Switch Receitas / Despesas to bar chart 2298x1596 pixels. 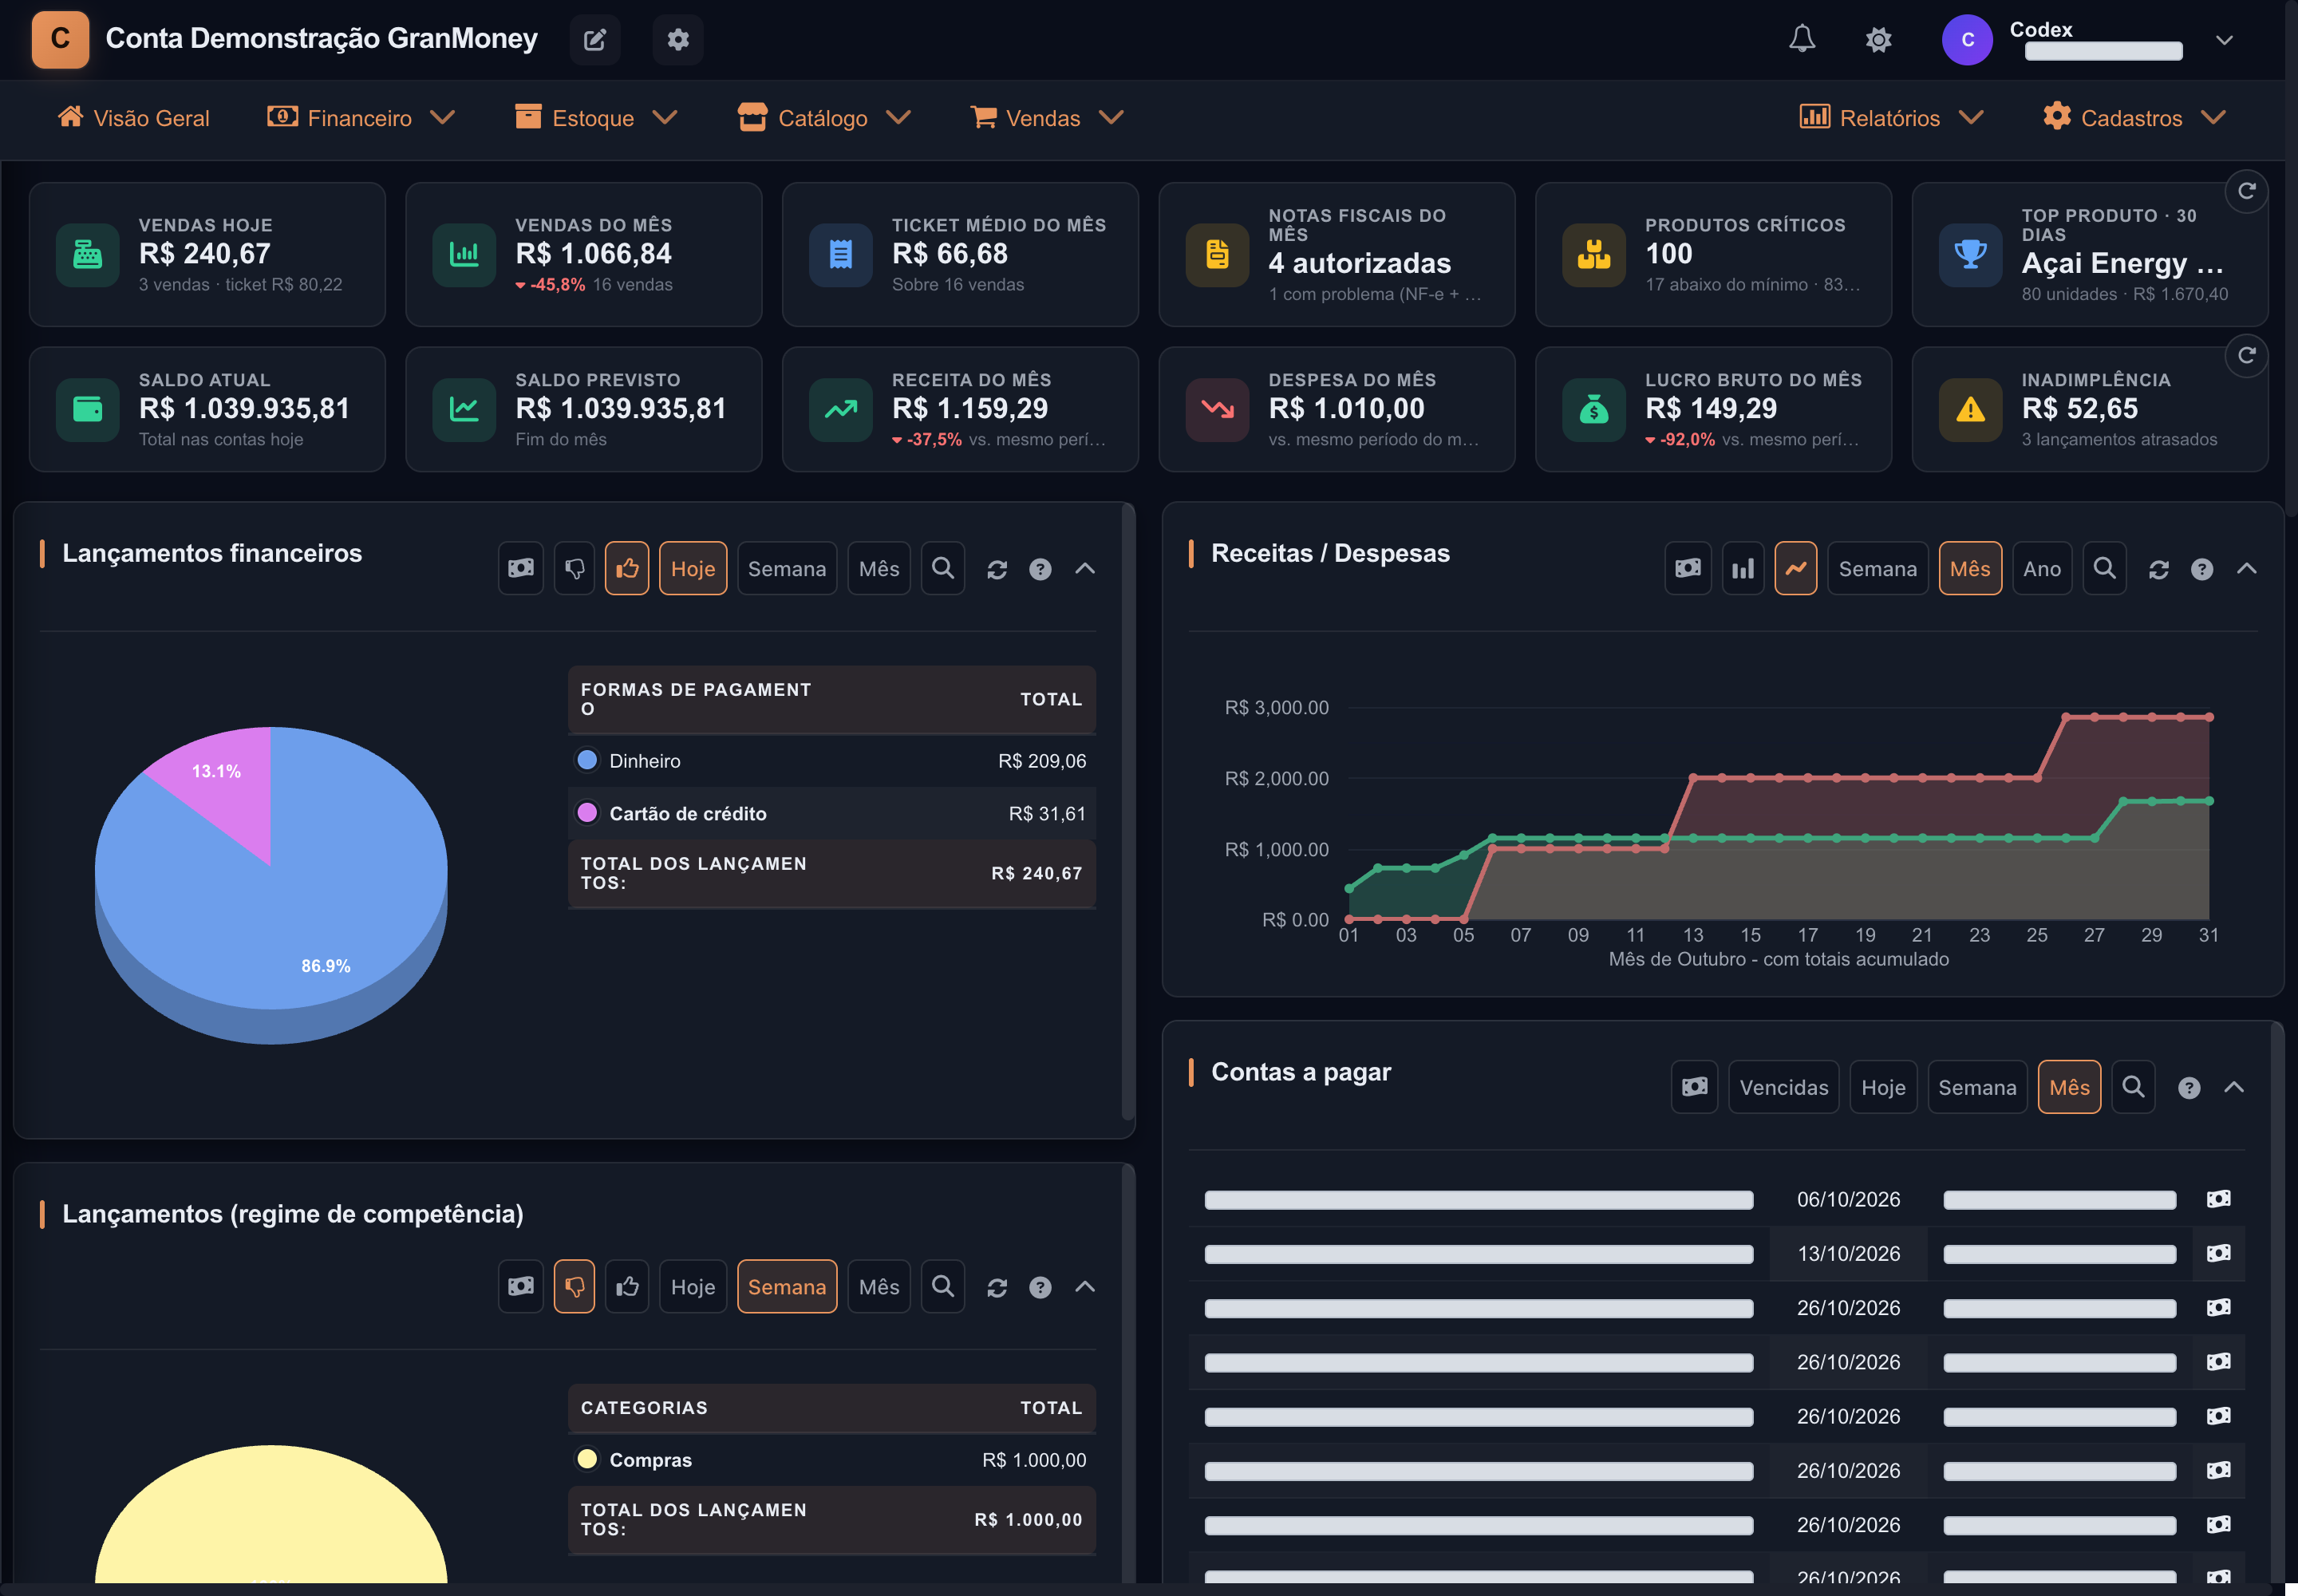pyautogui.click(x=1743, y=568)
